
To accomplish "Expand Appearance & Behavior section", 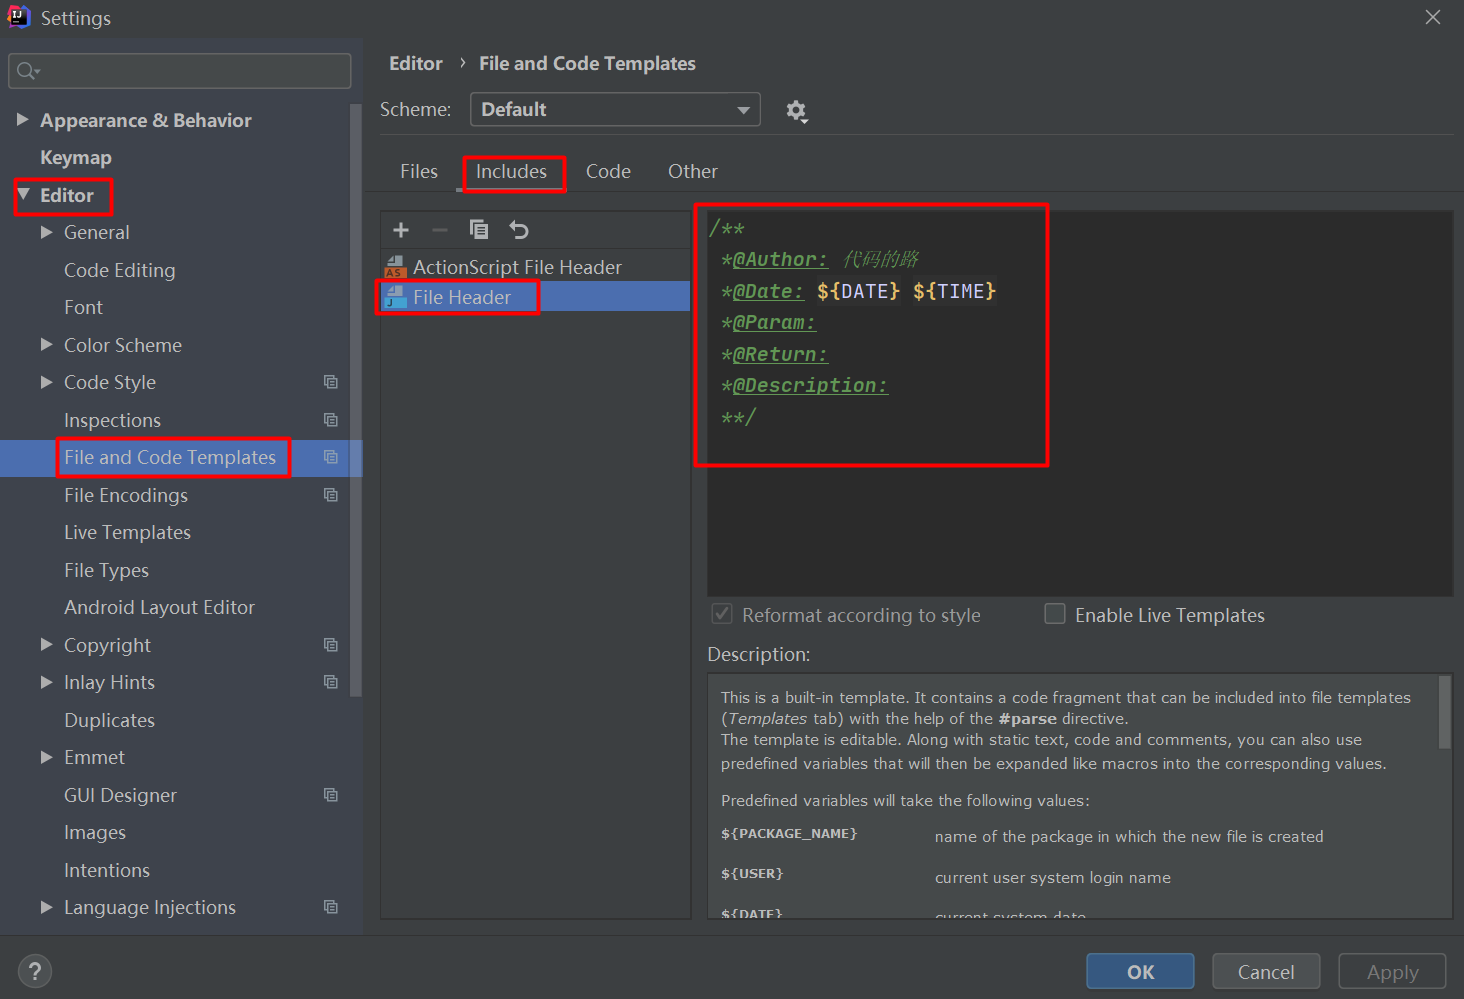I will click(x=22, y=120).
